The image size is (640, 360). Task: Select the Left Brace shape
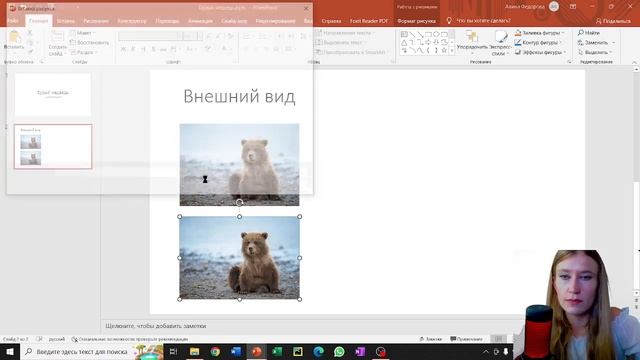[428, 50]
